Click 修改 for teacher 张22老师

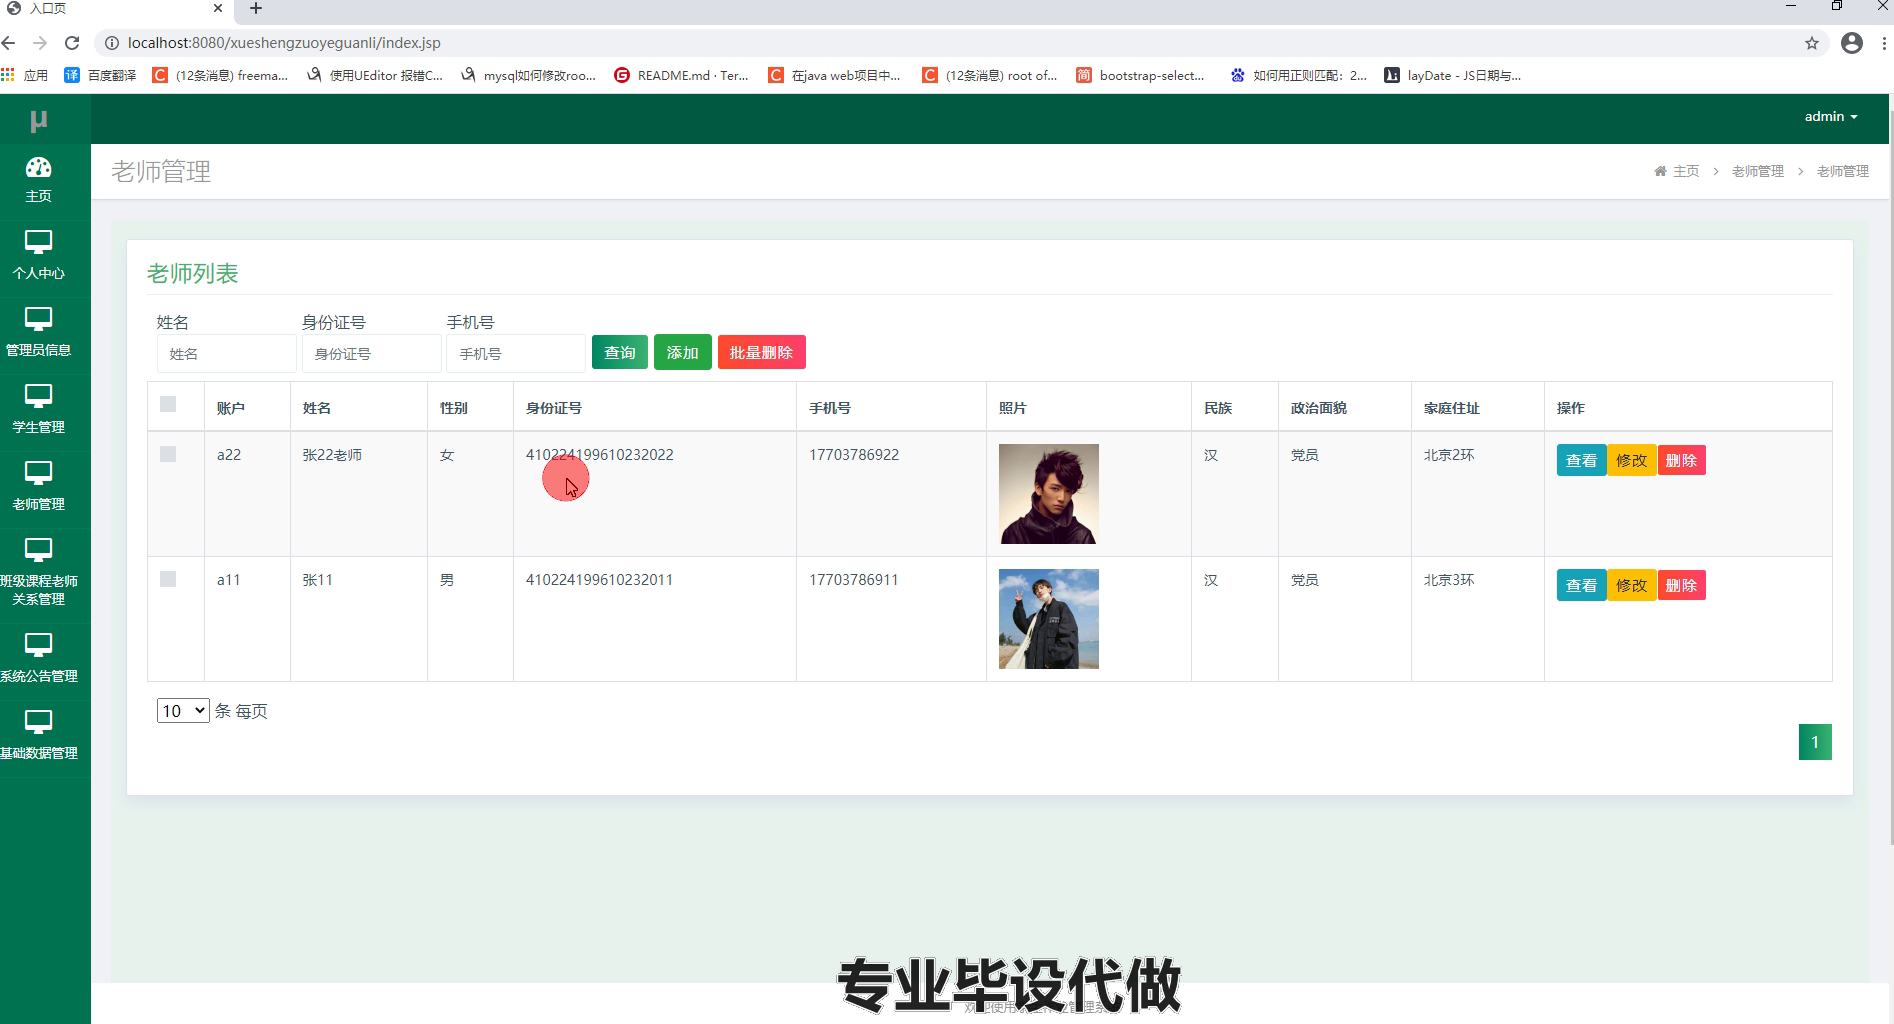[x=1632, y=460]
